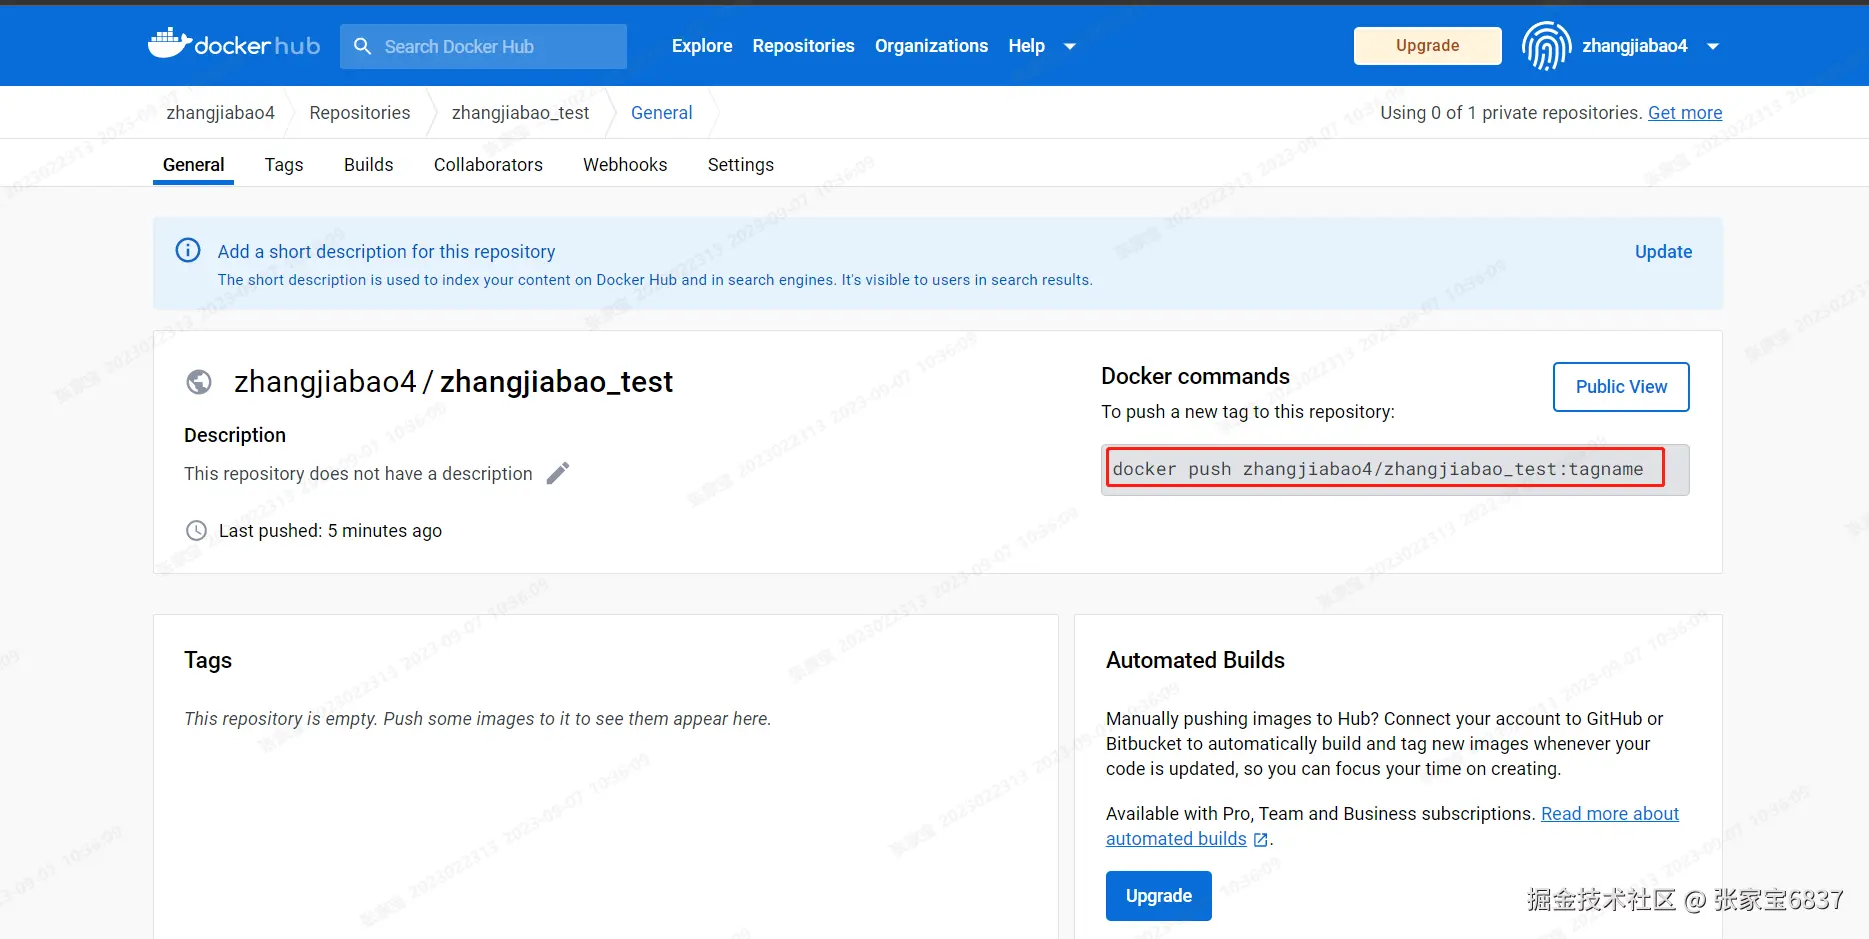Click the Tags section heading

208,660
